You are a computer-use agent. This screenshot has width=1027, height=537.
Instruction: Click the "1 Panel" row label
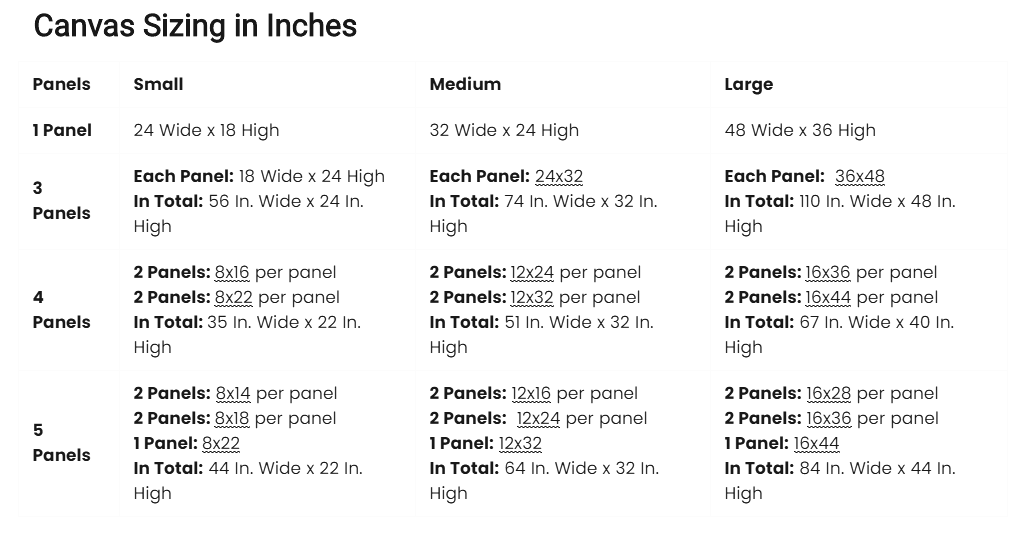(62, 130)
